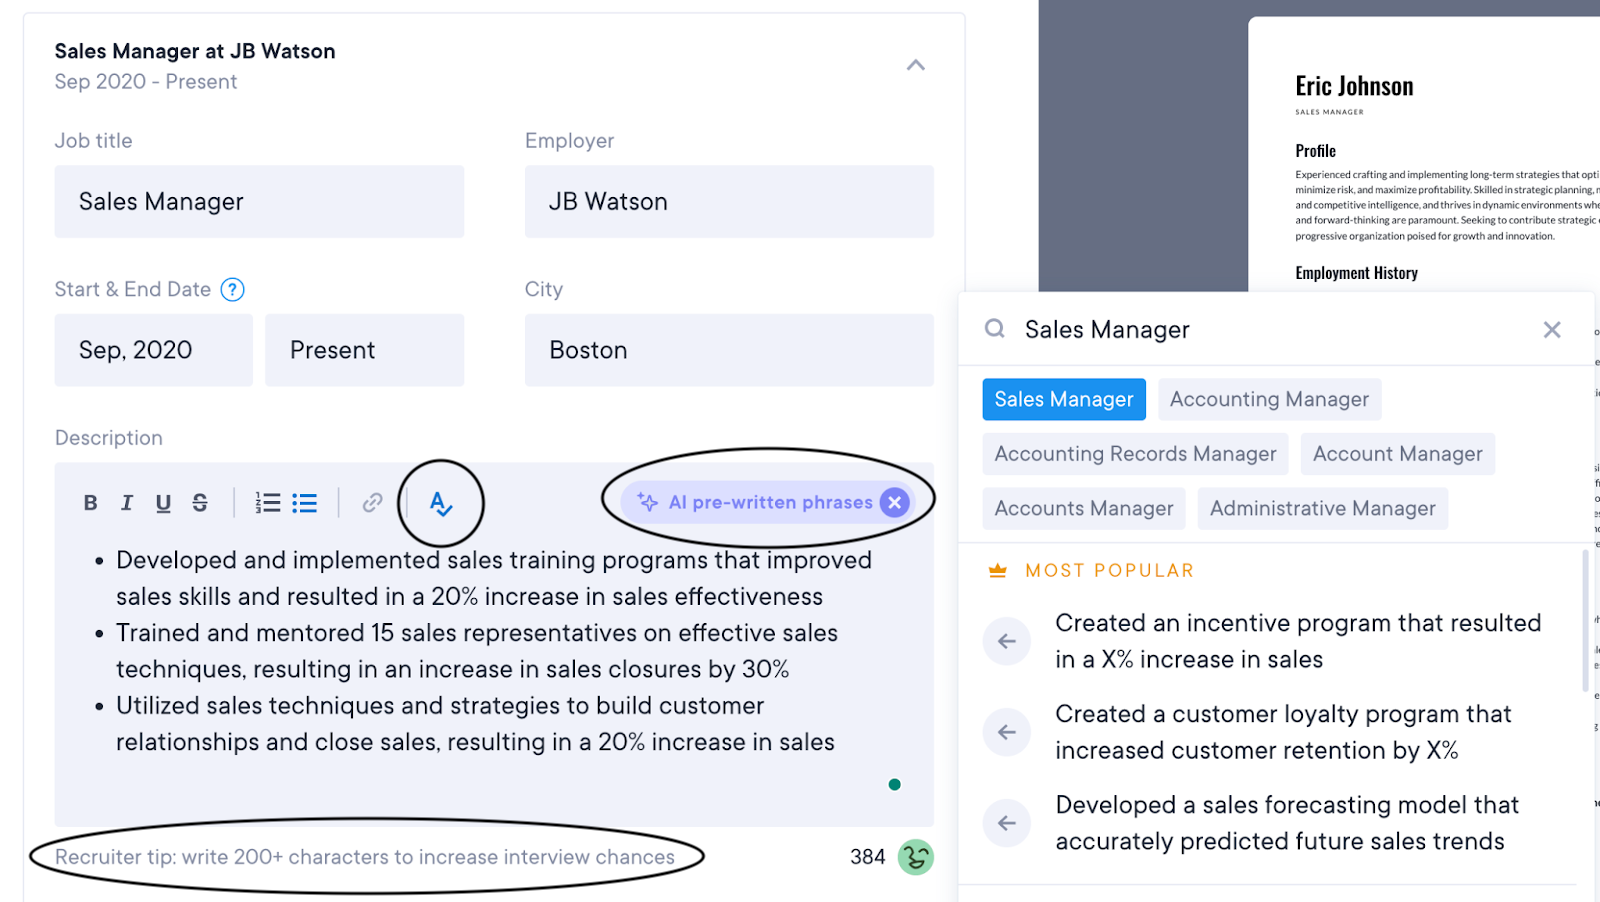The image size is (1600, 902).
Task: Click the phrases list scrollbar
Action: [1585, 620]
